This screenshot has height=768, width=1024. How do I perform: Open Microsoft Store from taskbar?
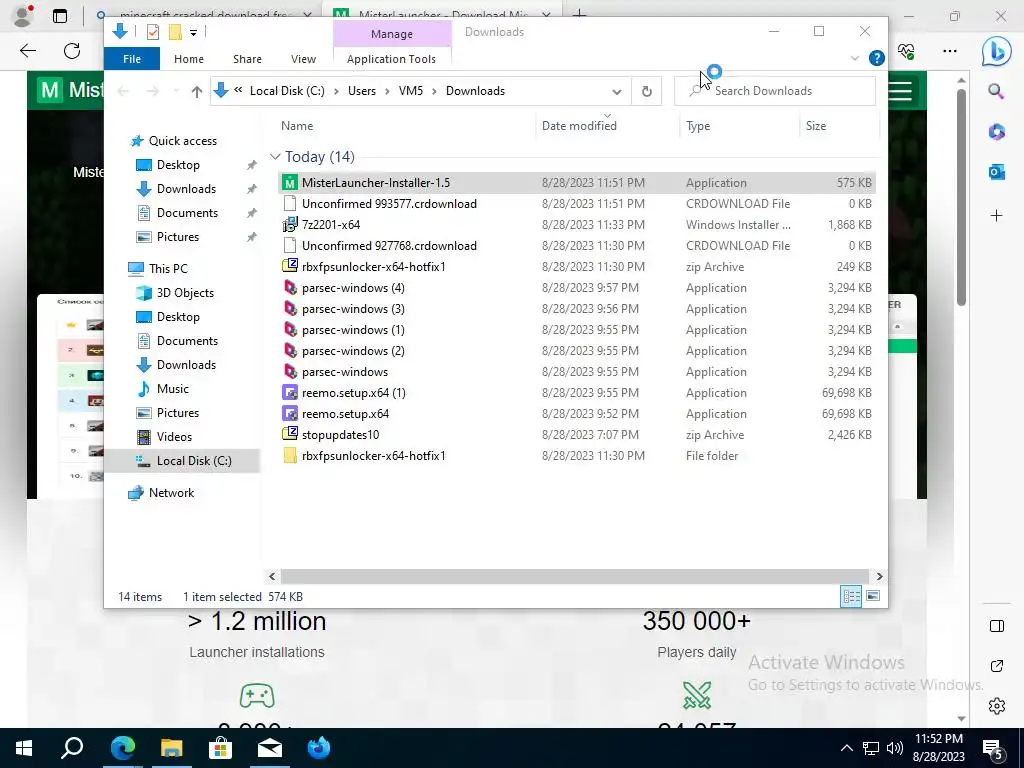221,748
